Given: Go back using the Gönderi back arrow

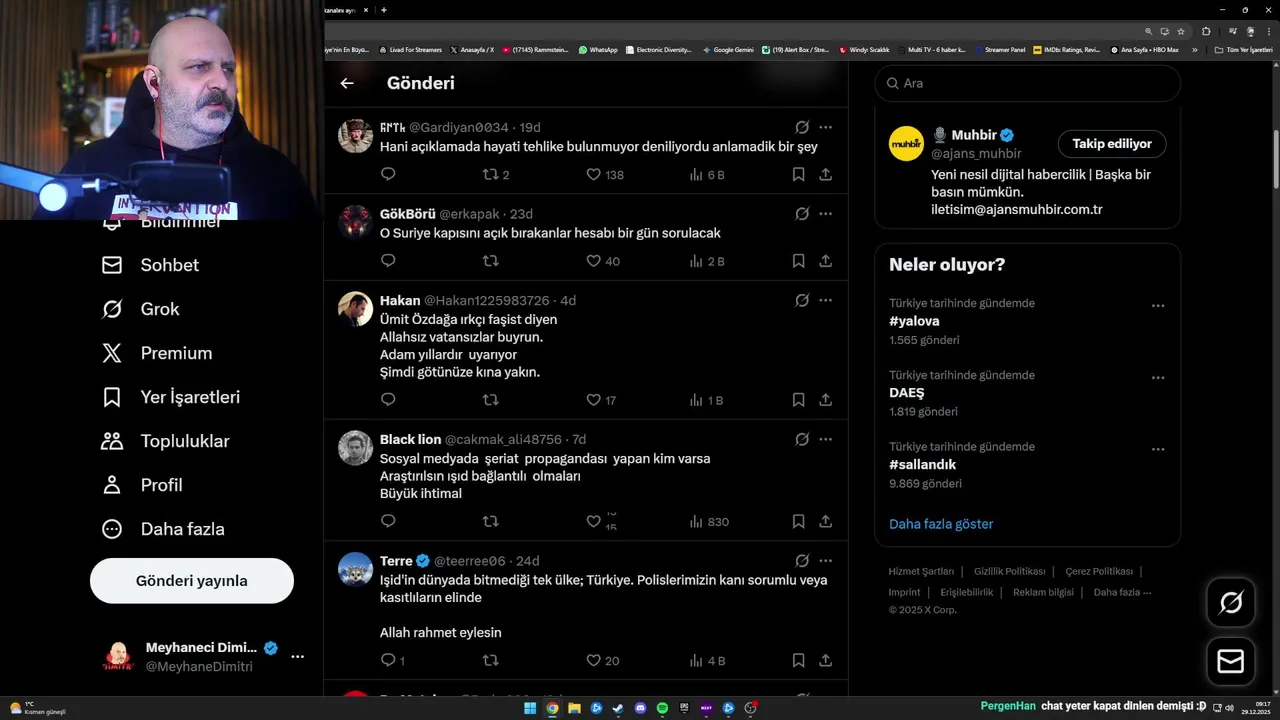Looking at the screenshot, I should coord(347,83).
